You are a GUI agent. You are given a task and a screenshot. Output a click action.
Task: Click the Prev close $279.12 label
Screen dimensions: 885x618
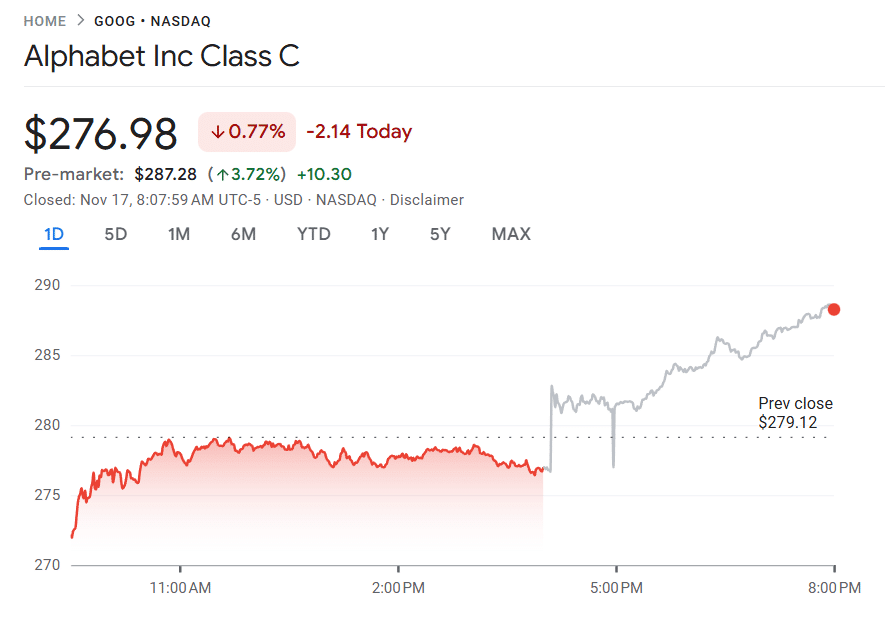tap(795, 412)
